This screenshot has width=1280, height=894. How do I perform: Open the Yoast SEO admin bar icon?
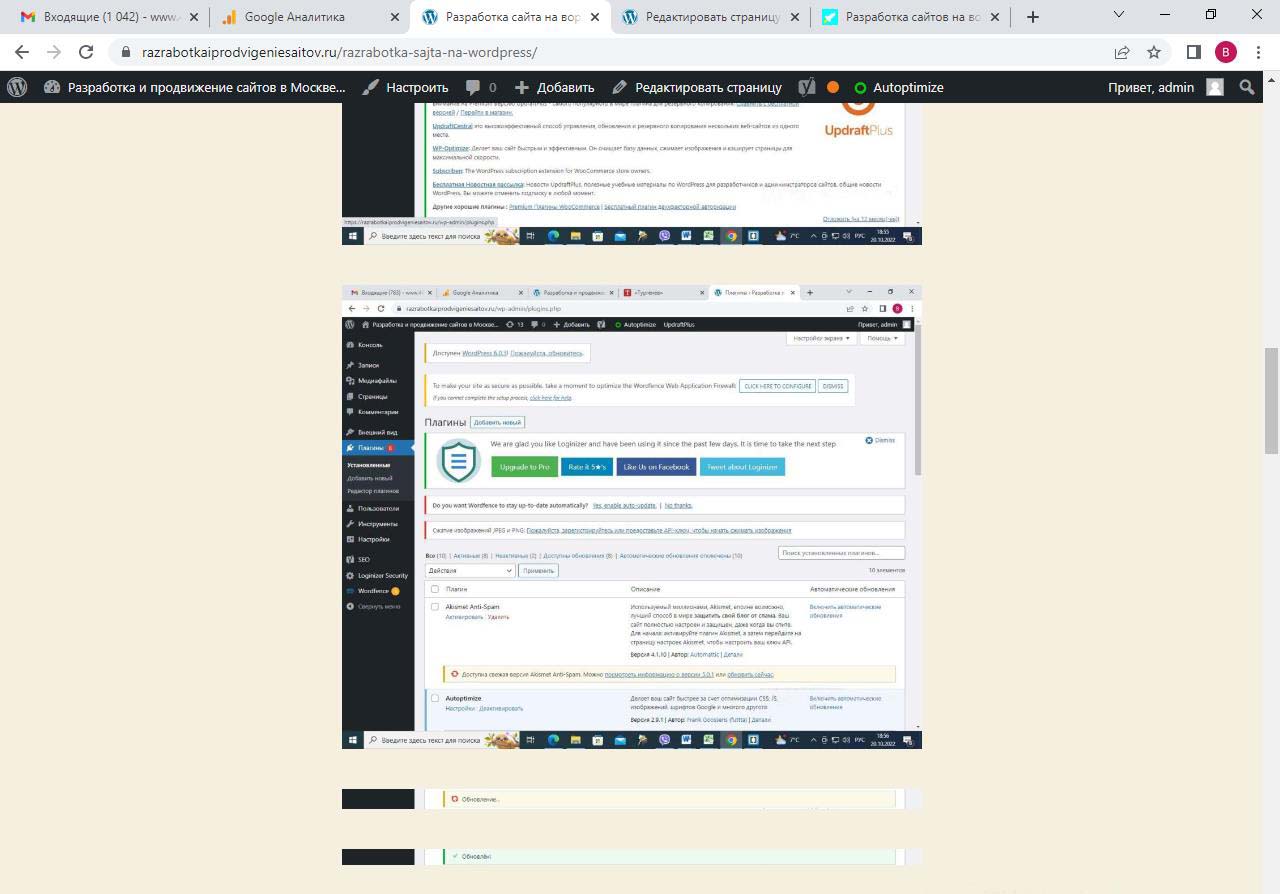807,87
